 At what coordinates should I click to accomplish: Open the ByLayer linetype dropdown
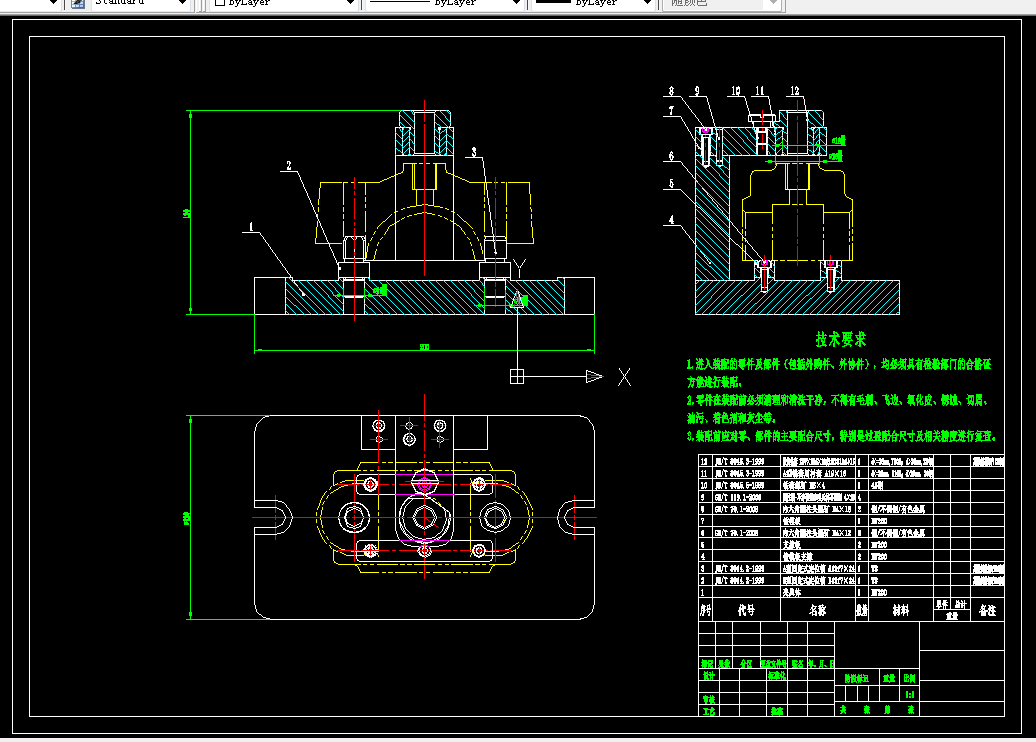click(444, 3)
